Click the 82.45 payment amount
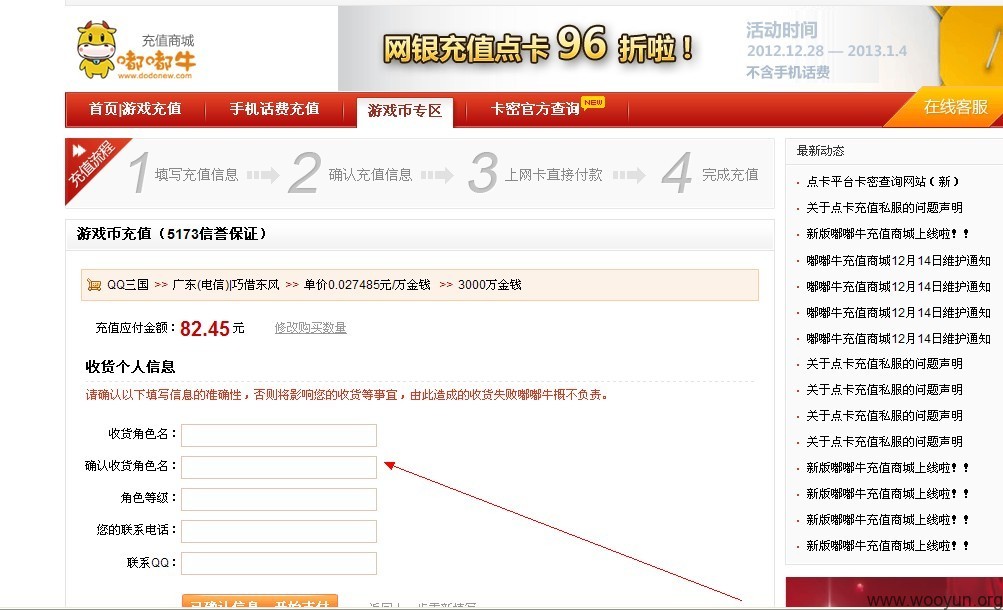Image resolution: width=1003 pixels, height=610 pixels. [x=205, y=329]
